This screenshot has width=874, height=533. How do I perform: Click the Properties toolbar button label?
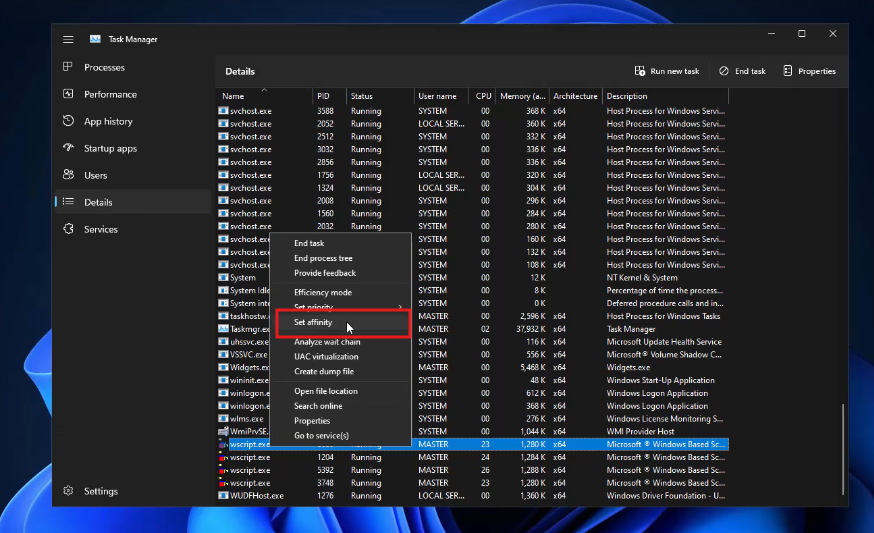click(x=817, y=71)
